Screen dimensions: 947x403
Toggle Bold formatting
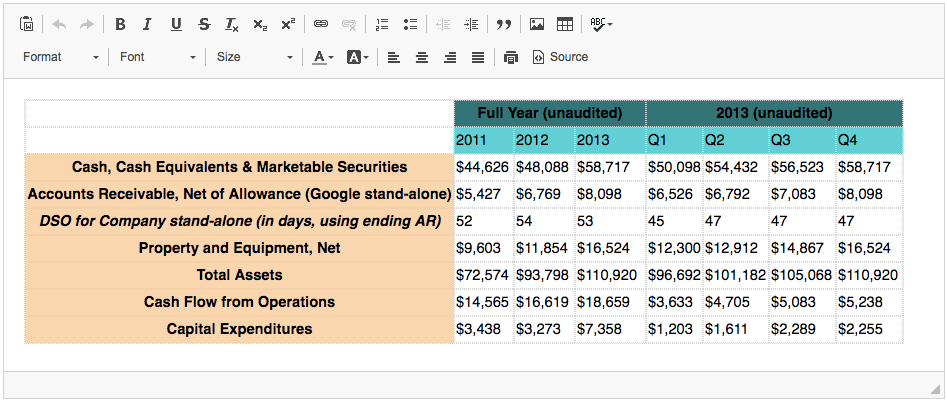tap(120, 24)
